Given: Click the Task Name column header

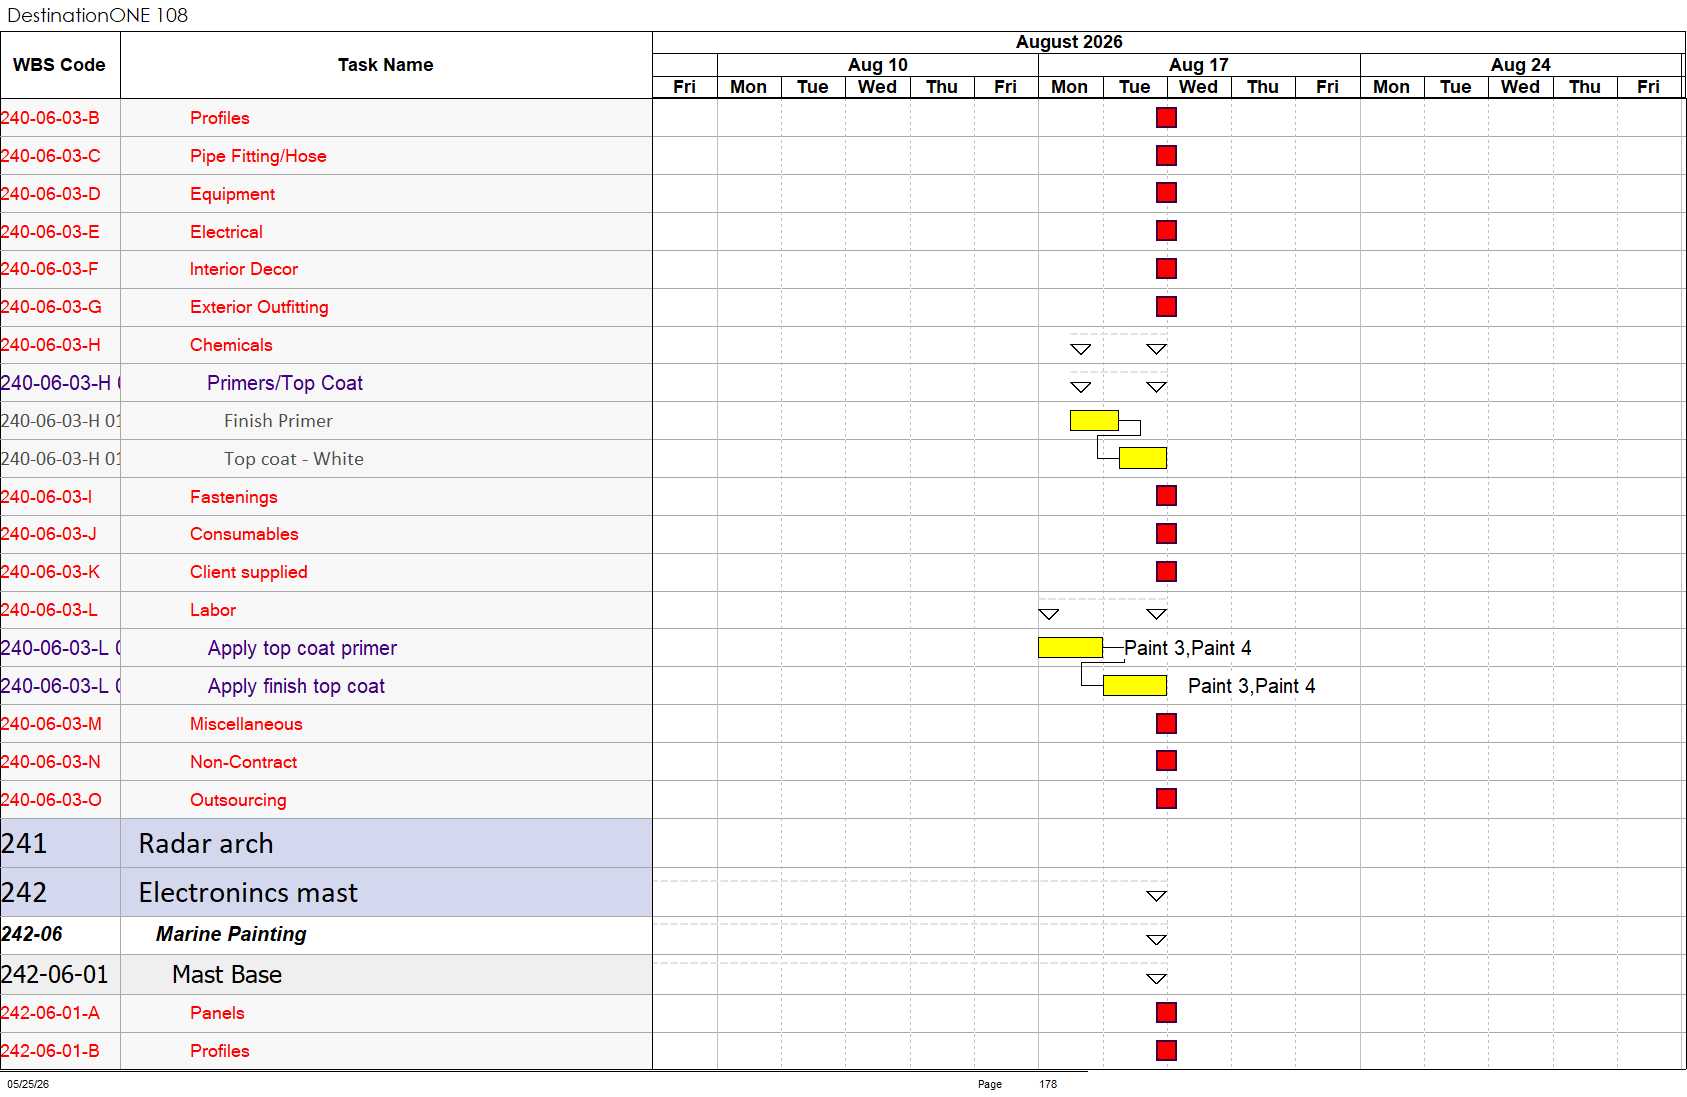Looking at the screenshot, I should coord(386,65).
